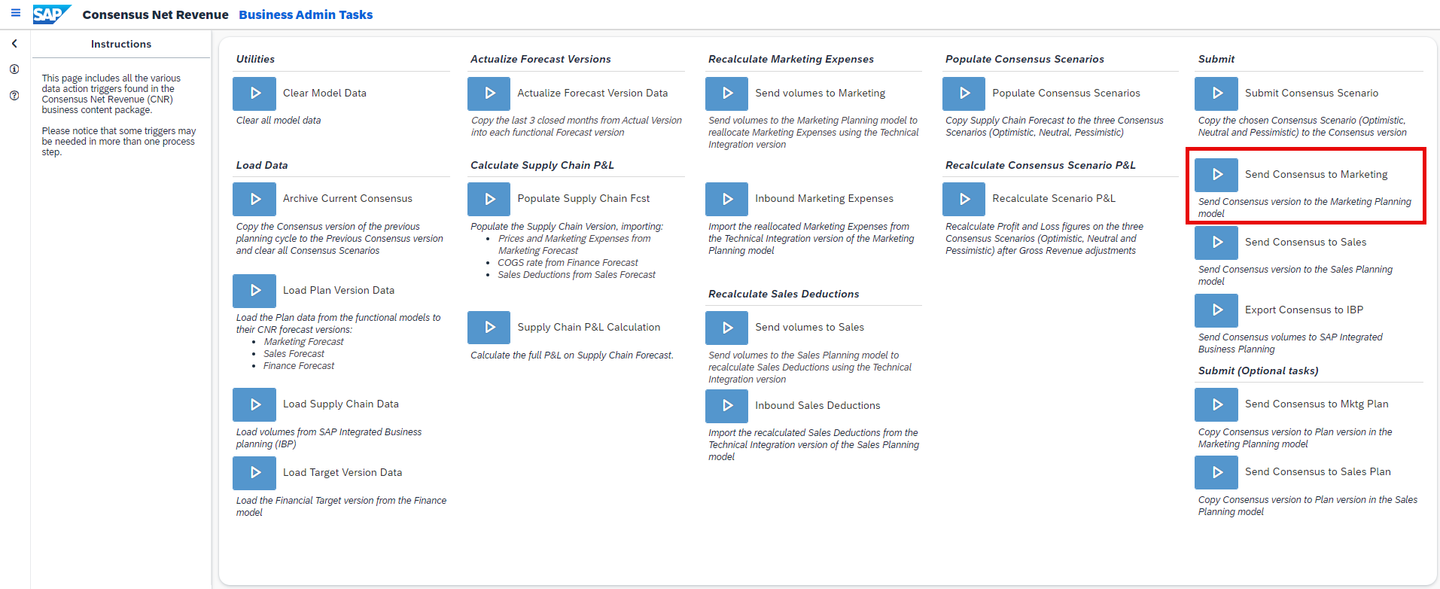
Task: Click the SAP logo
Action: point(52,14)
